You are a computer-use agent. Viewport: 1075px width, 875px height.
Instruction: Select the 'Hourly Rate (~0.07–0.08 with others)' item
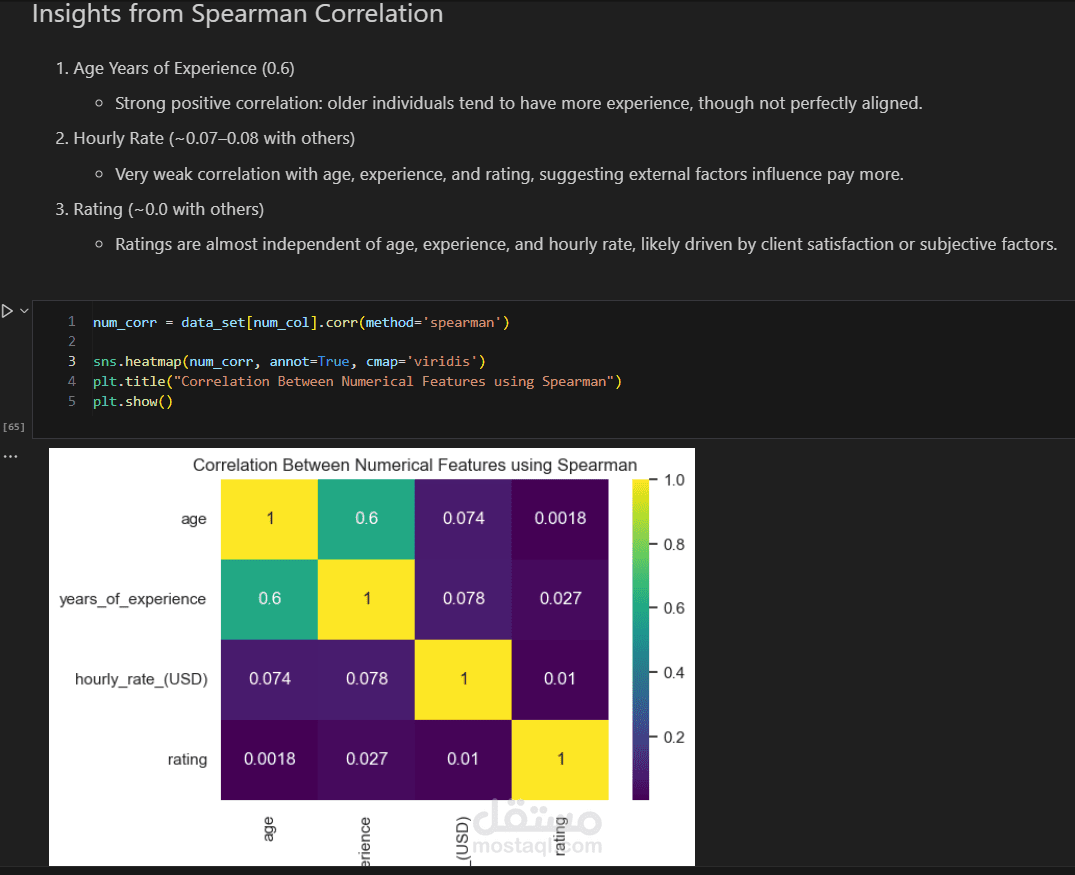[214, 139]
